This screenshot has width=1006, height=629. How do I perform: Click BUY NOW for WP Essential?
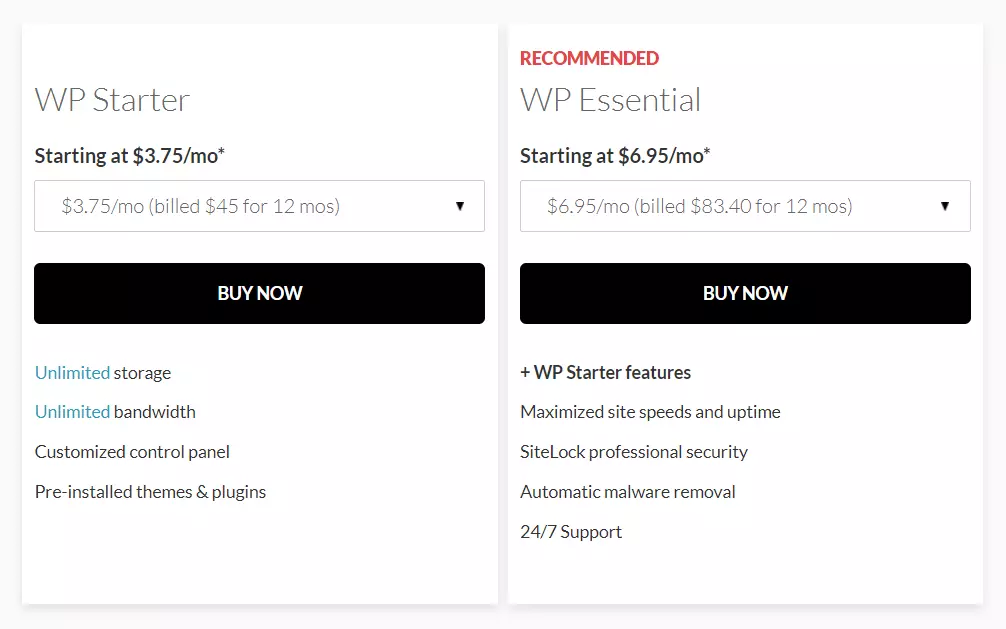point(744,293)
